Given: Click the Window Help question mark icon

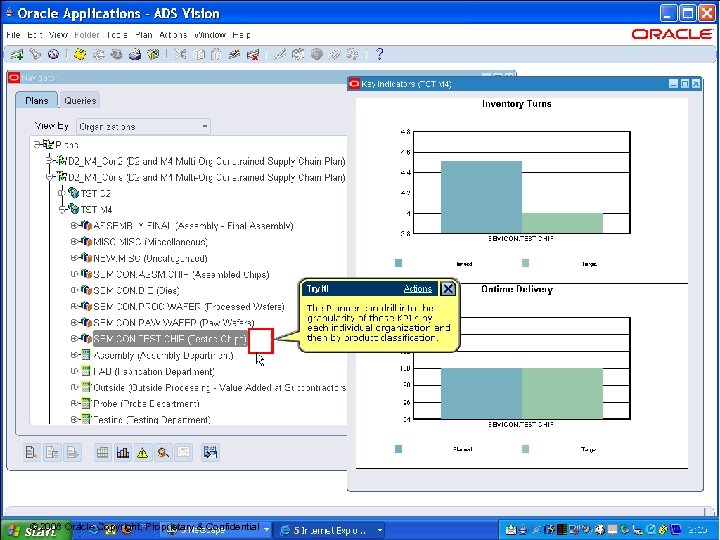Looking at the screenshot, I should tap(379, 54).
